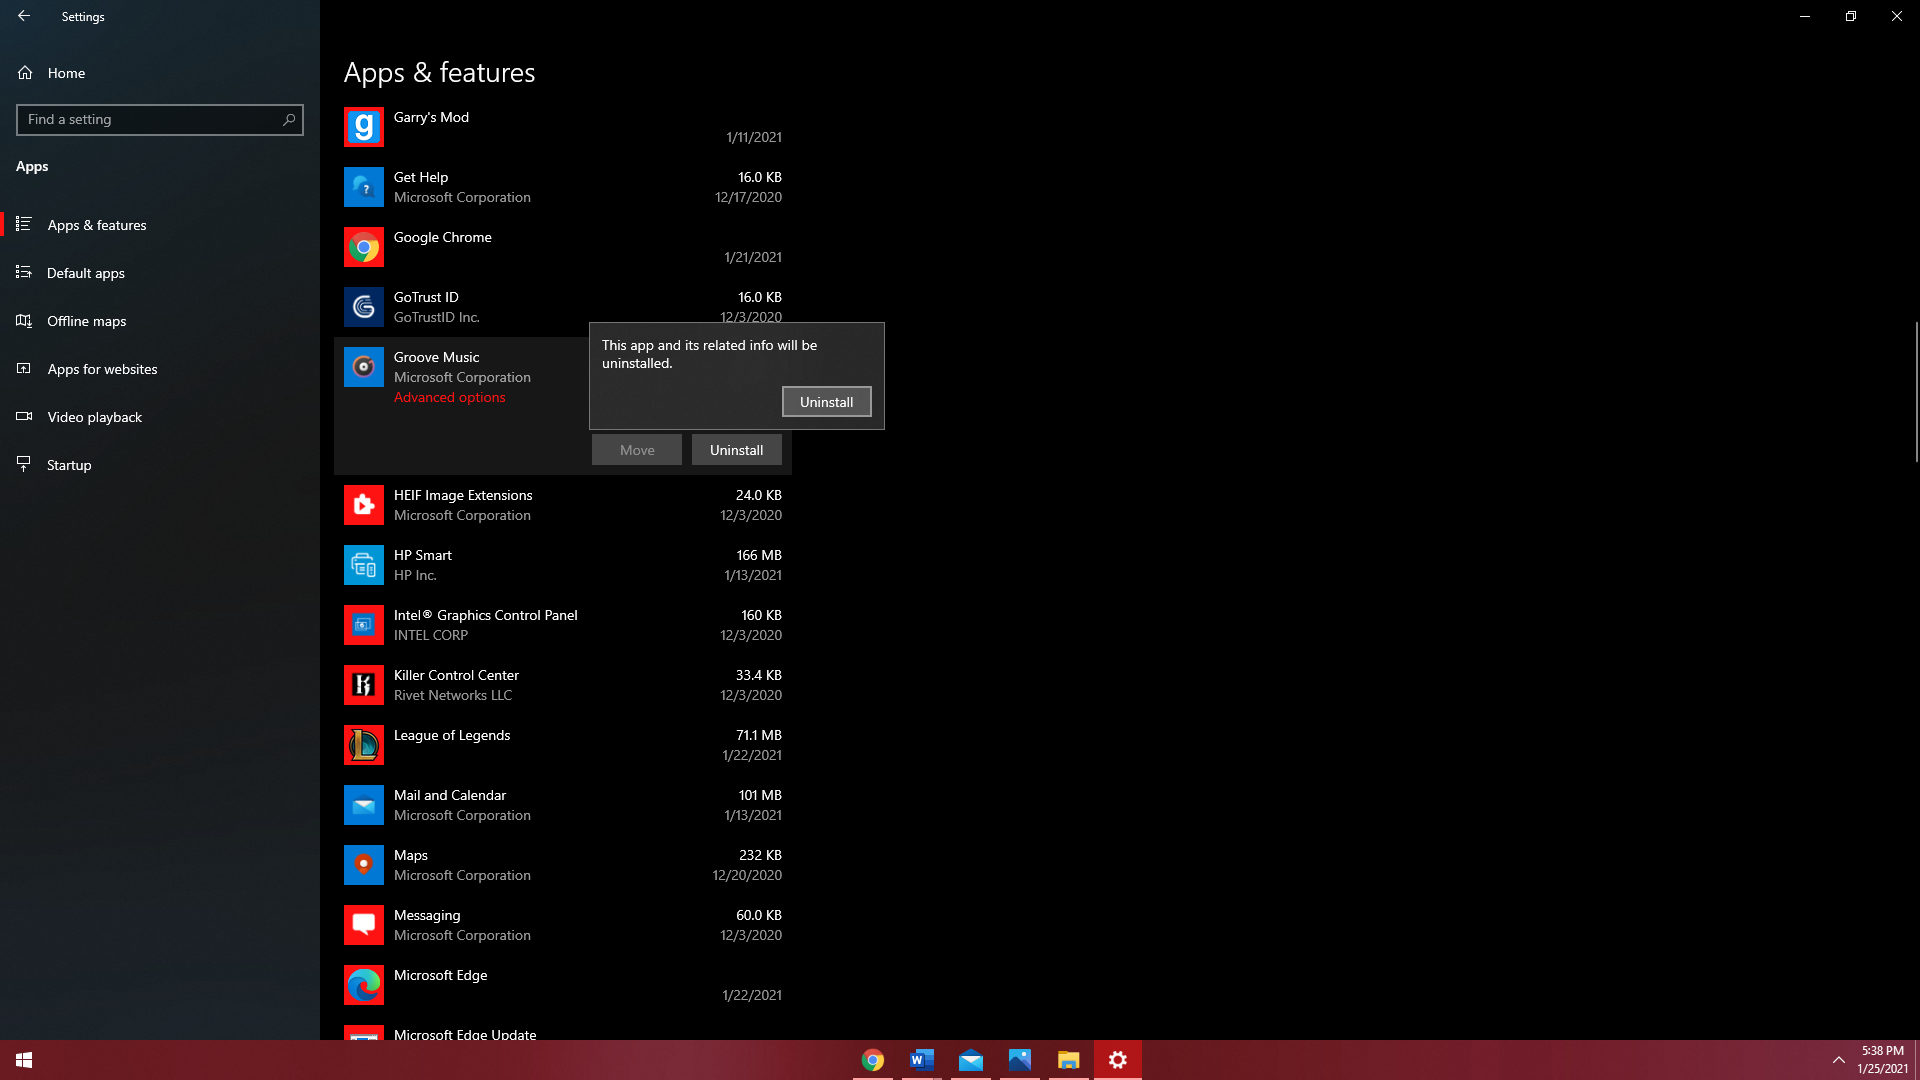1920x1080 pixels.
Task: Open Groove Music Advanced options
Action: pyautogui.click(x=449, y=398)
